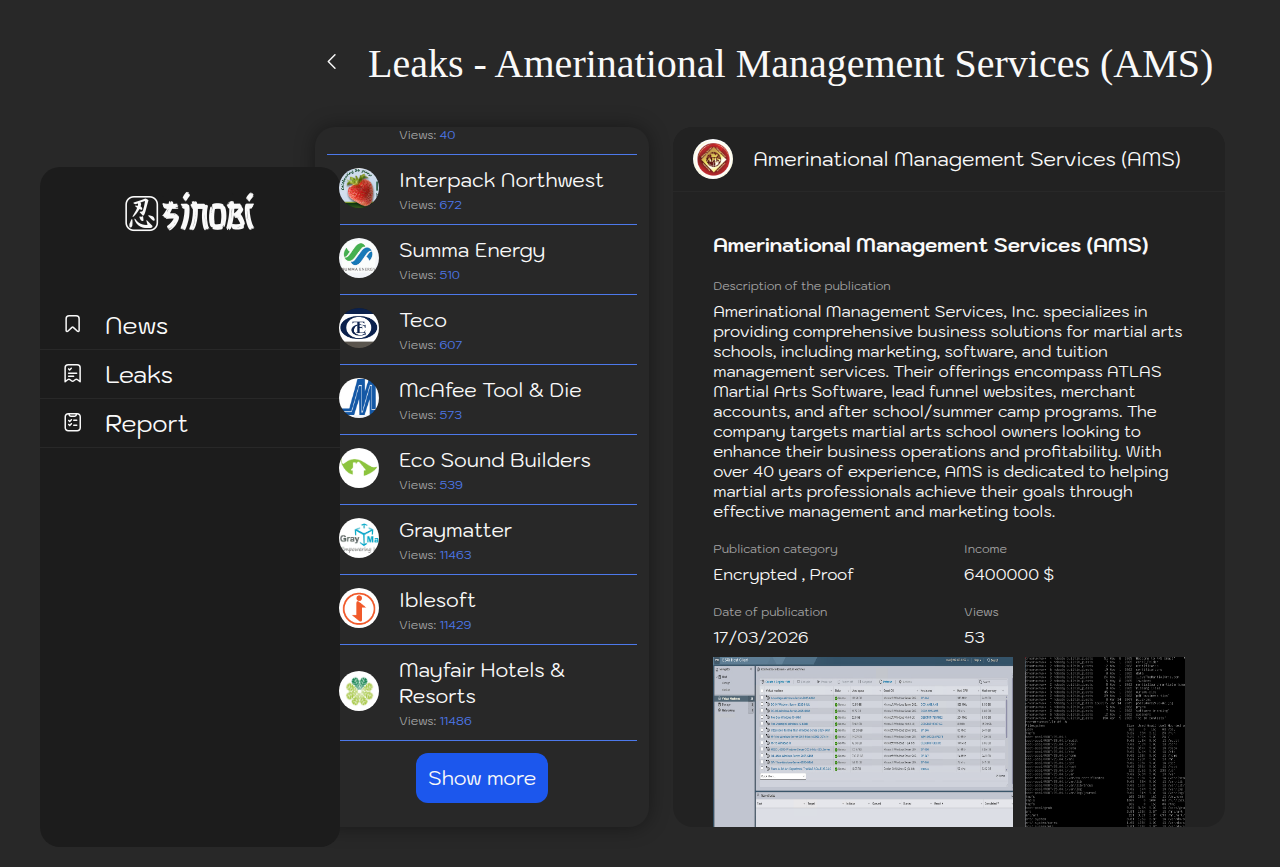Click the orange Iblesoft logo

click(359, 608)
